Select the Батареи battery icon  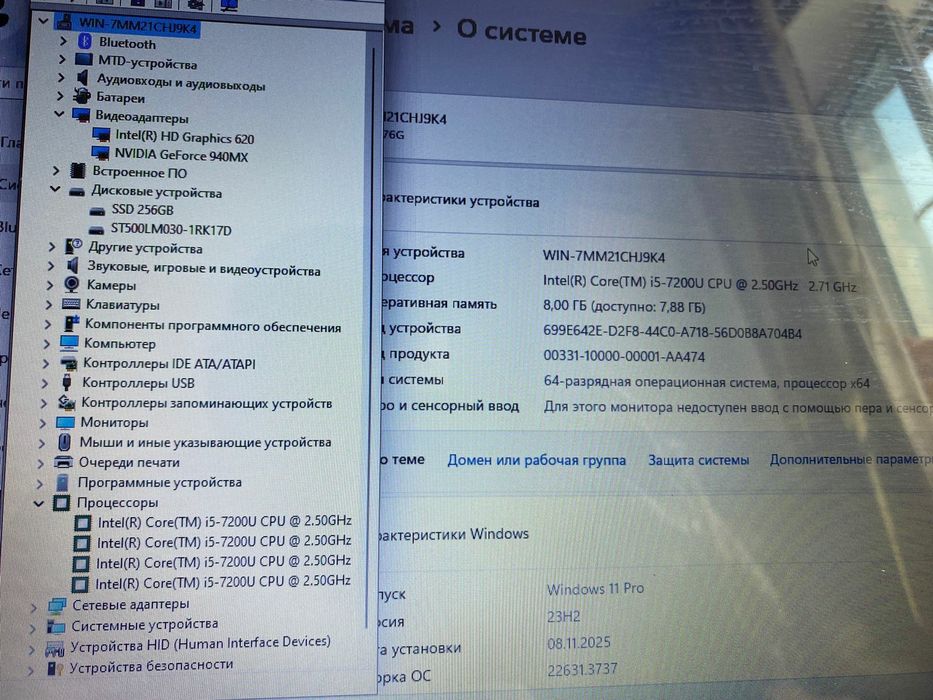click(x=82, y=96)
